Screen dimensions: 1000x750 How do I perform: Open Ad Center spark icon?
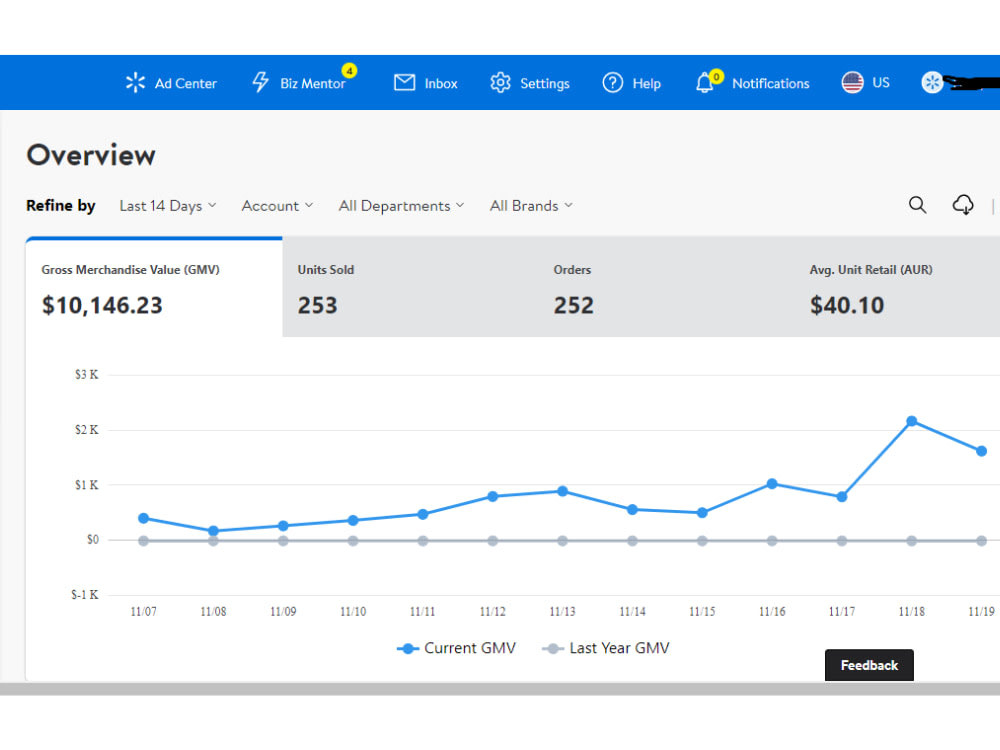tap(135, 82)
